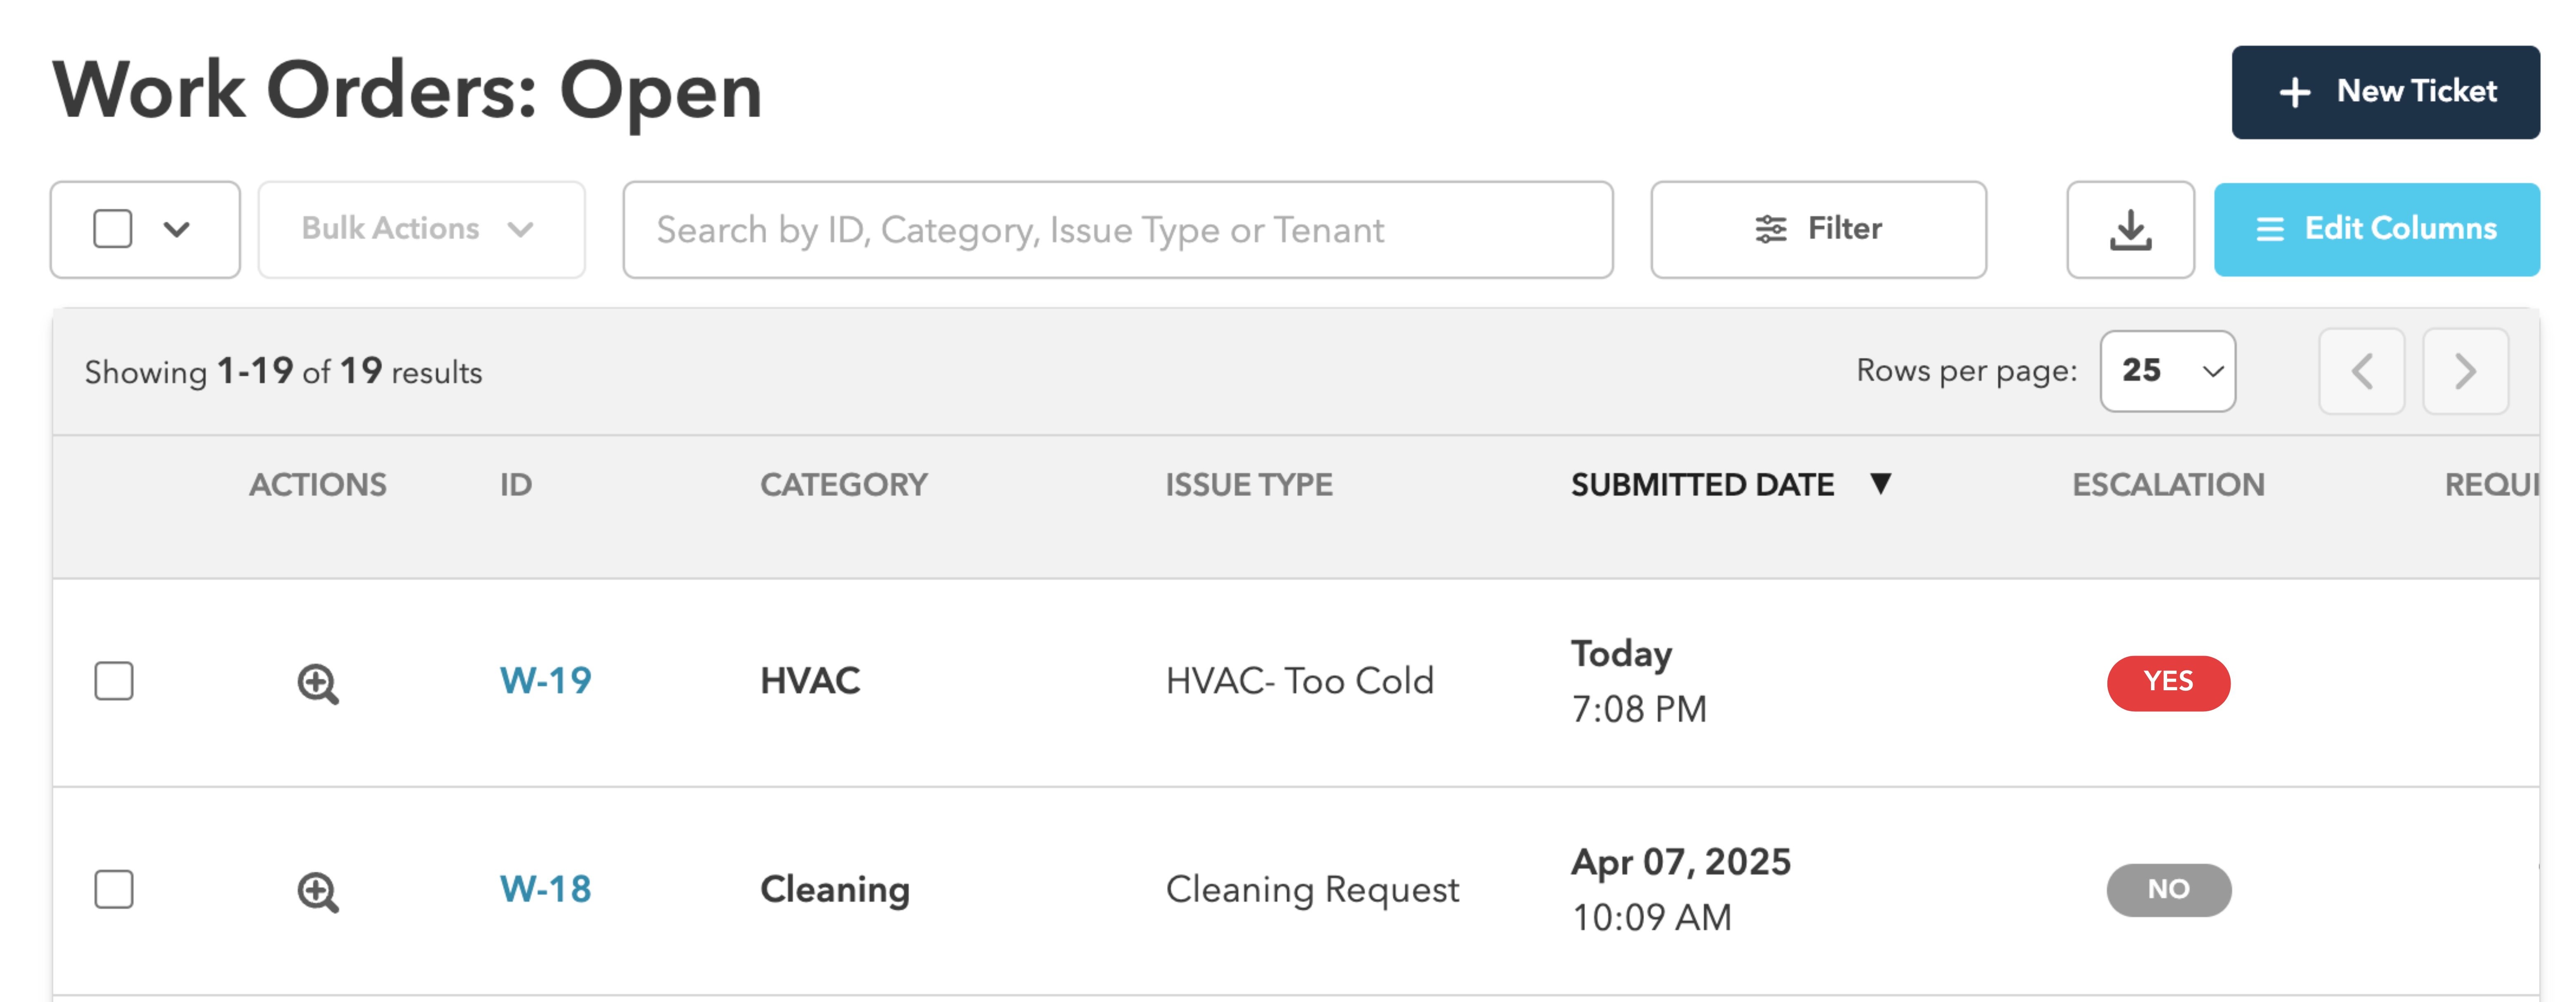This screenshot has width=2576, height=1002.
Task: Go to previous page arrow
Action: coord(2362,372)
